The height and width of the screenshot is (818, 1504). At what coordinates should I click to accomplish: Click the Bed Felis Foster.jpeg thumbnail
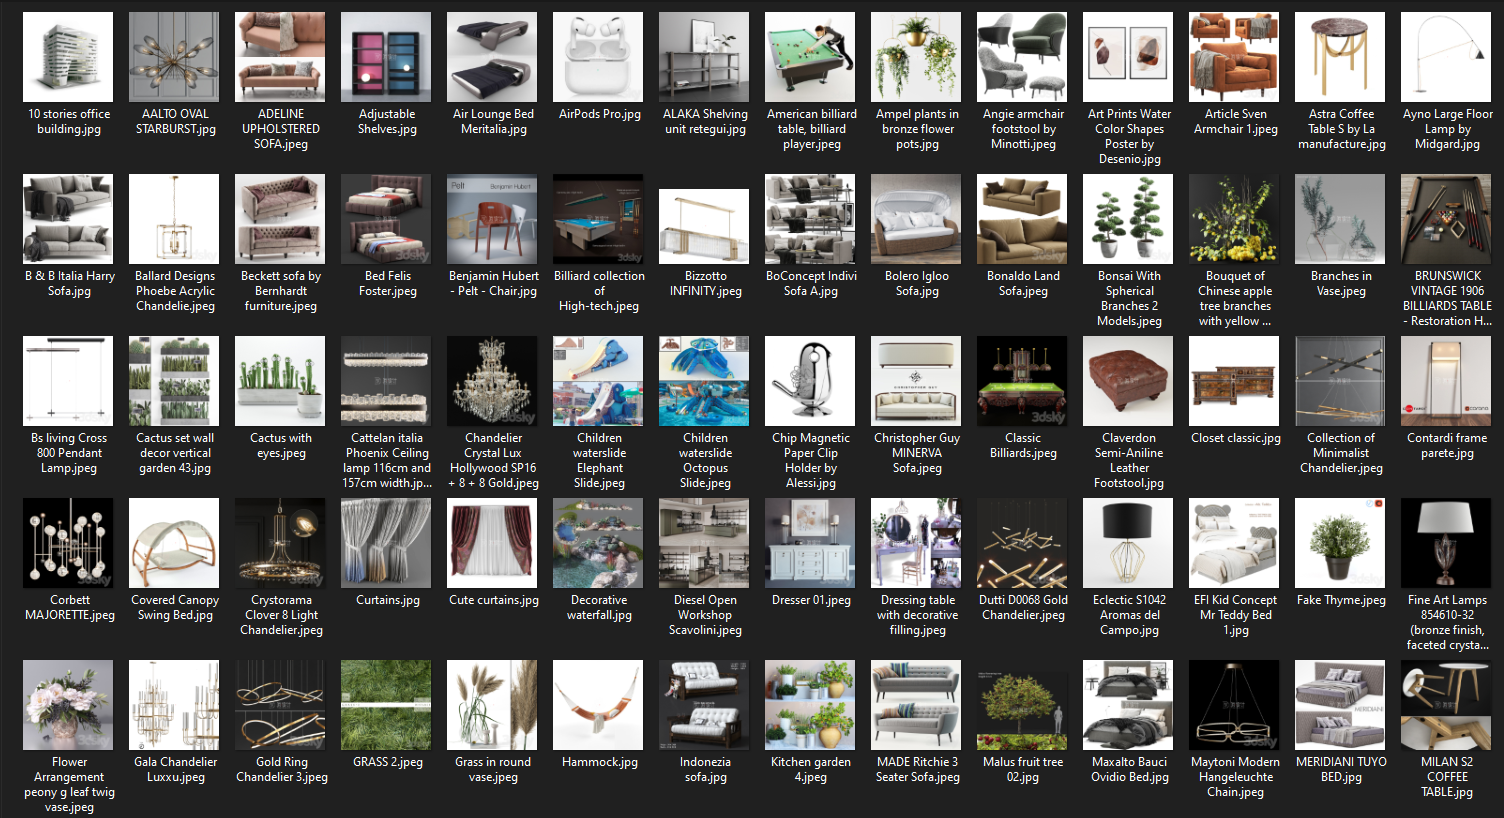coord(387,219)
